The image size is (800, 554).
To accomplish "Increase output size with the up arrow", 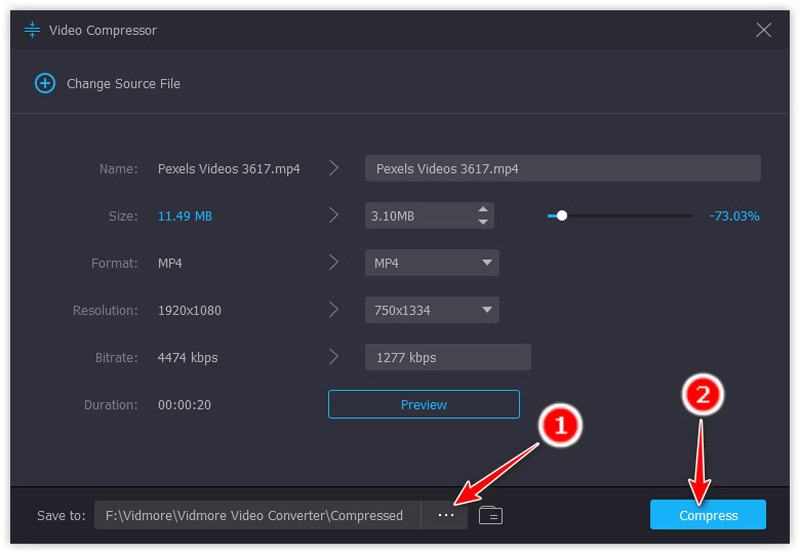I will pos(483,210).
